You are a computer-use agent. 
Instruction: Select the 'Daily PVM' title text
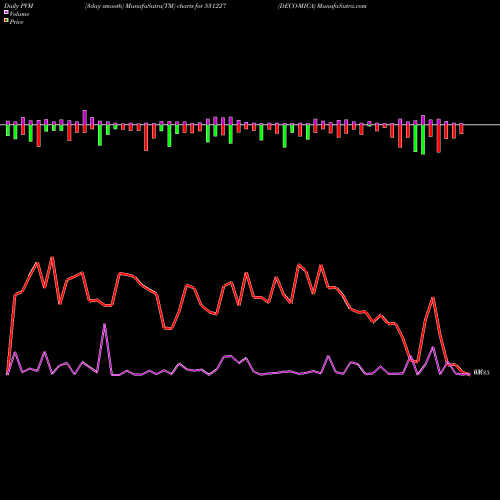(x=19, y=6)
